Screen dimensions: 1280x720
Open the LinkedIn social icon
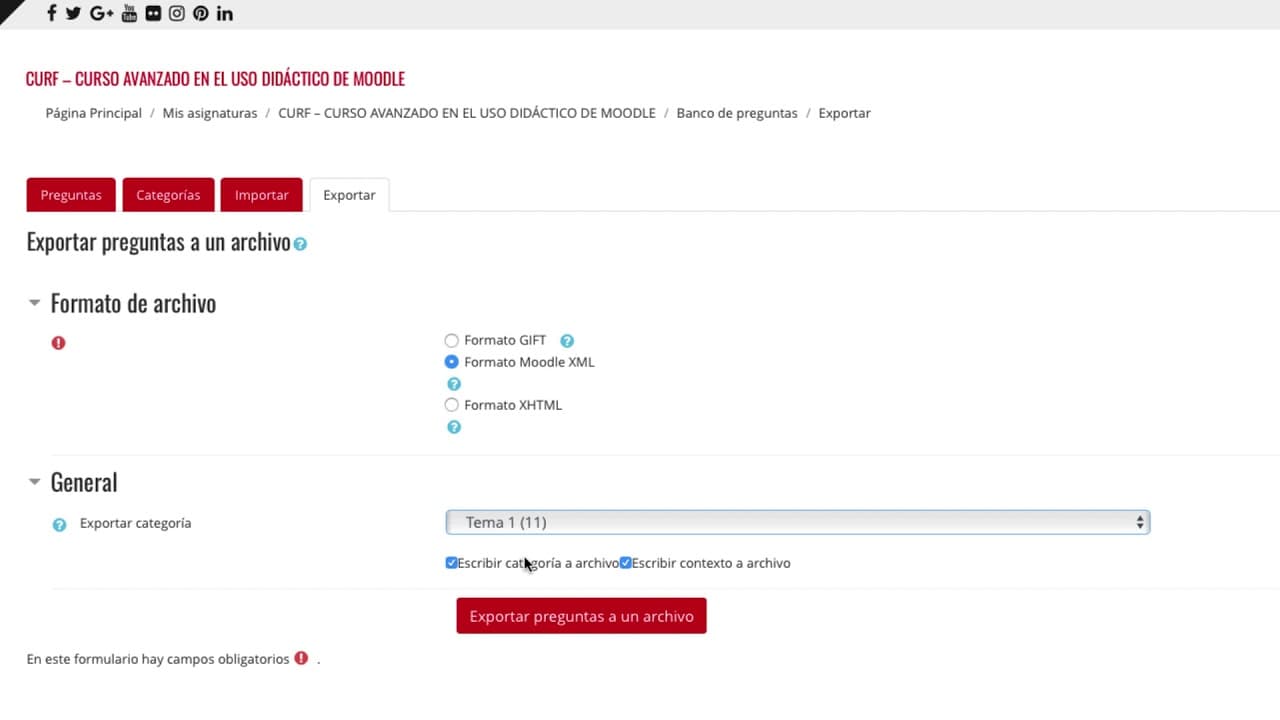click(224, 13)
